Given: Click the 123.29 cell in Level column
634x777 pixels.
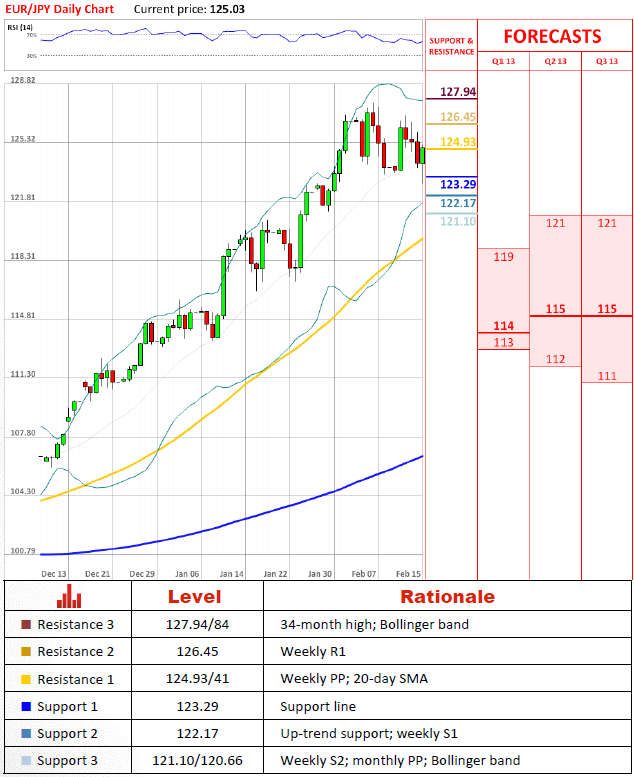Looking at the screenshot, I should (197, 706).
